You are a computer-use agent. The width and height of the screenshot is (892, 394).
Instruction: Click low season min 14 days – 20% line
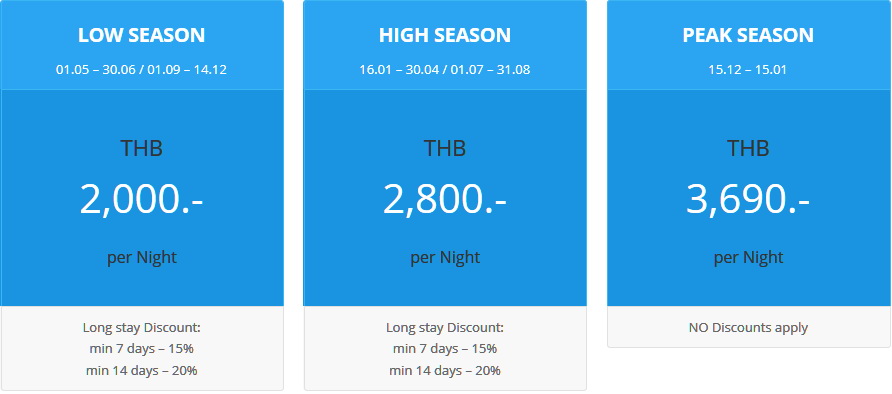pyautogui.click(x=142, y=371)
